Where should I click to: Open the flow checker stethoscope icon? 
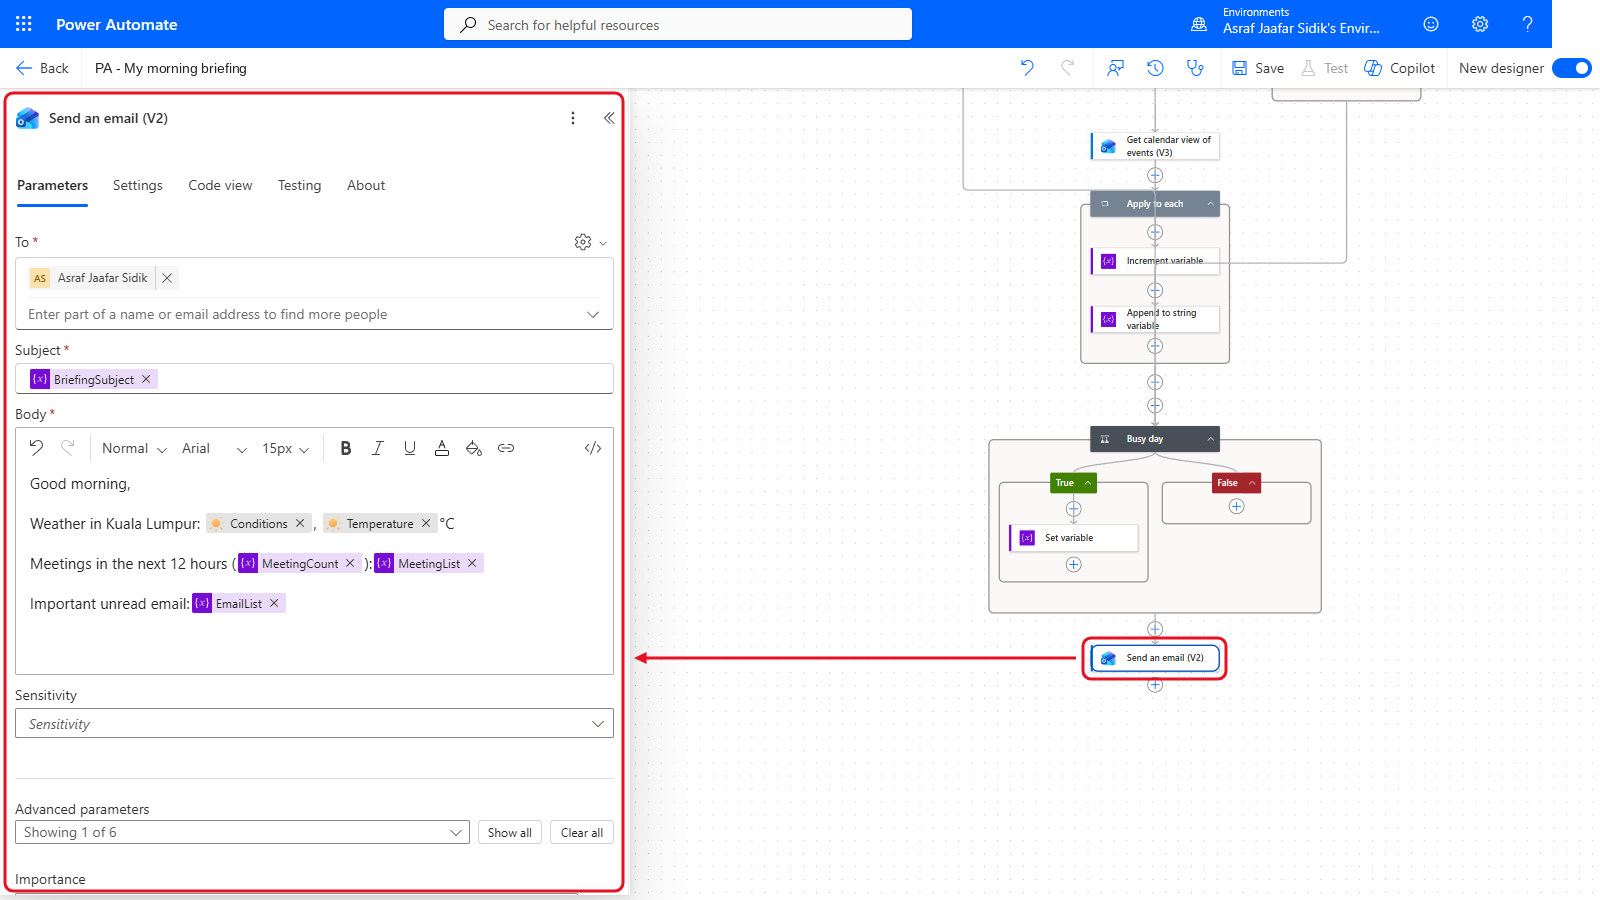click(x=1195, y=68)
